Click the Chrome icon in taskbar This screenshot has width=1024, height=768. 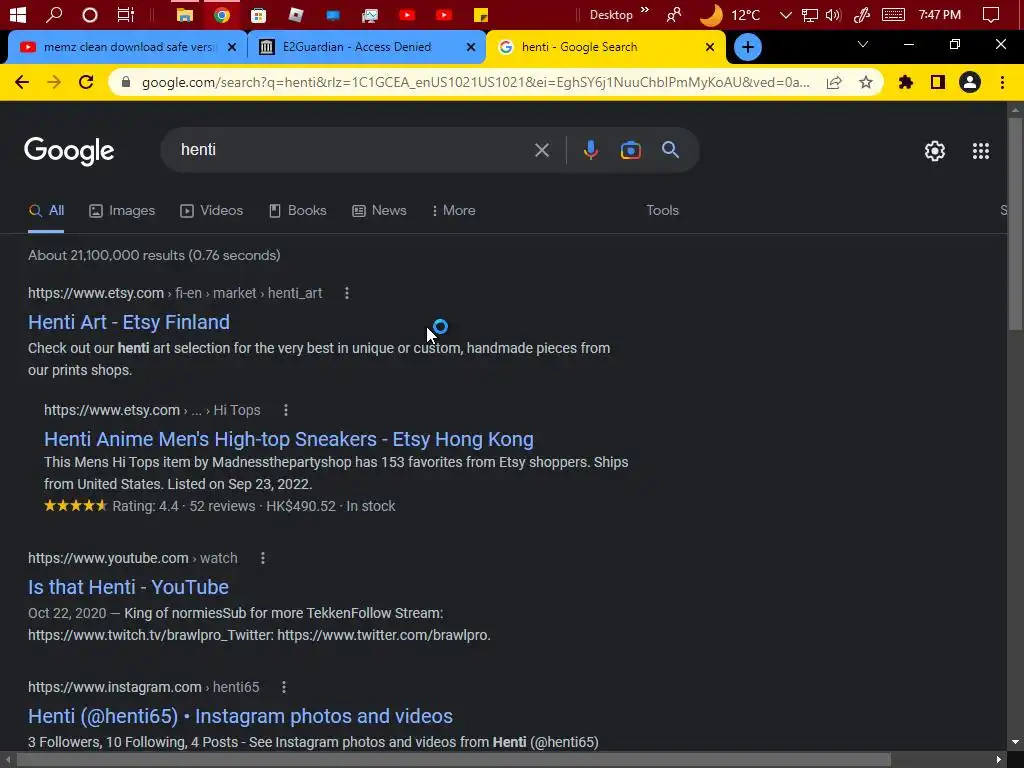click(222, 14)
